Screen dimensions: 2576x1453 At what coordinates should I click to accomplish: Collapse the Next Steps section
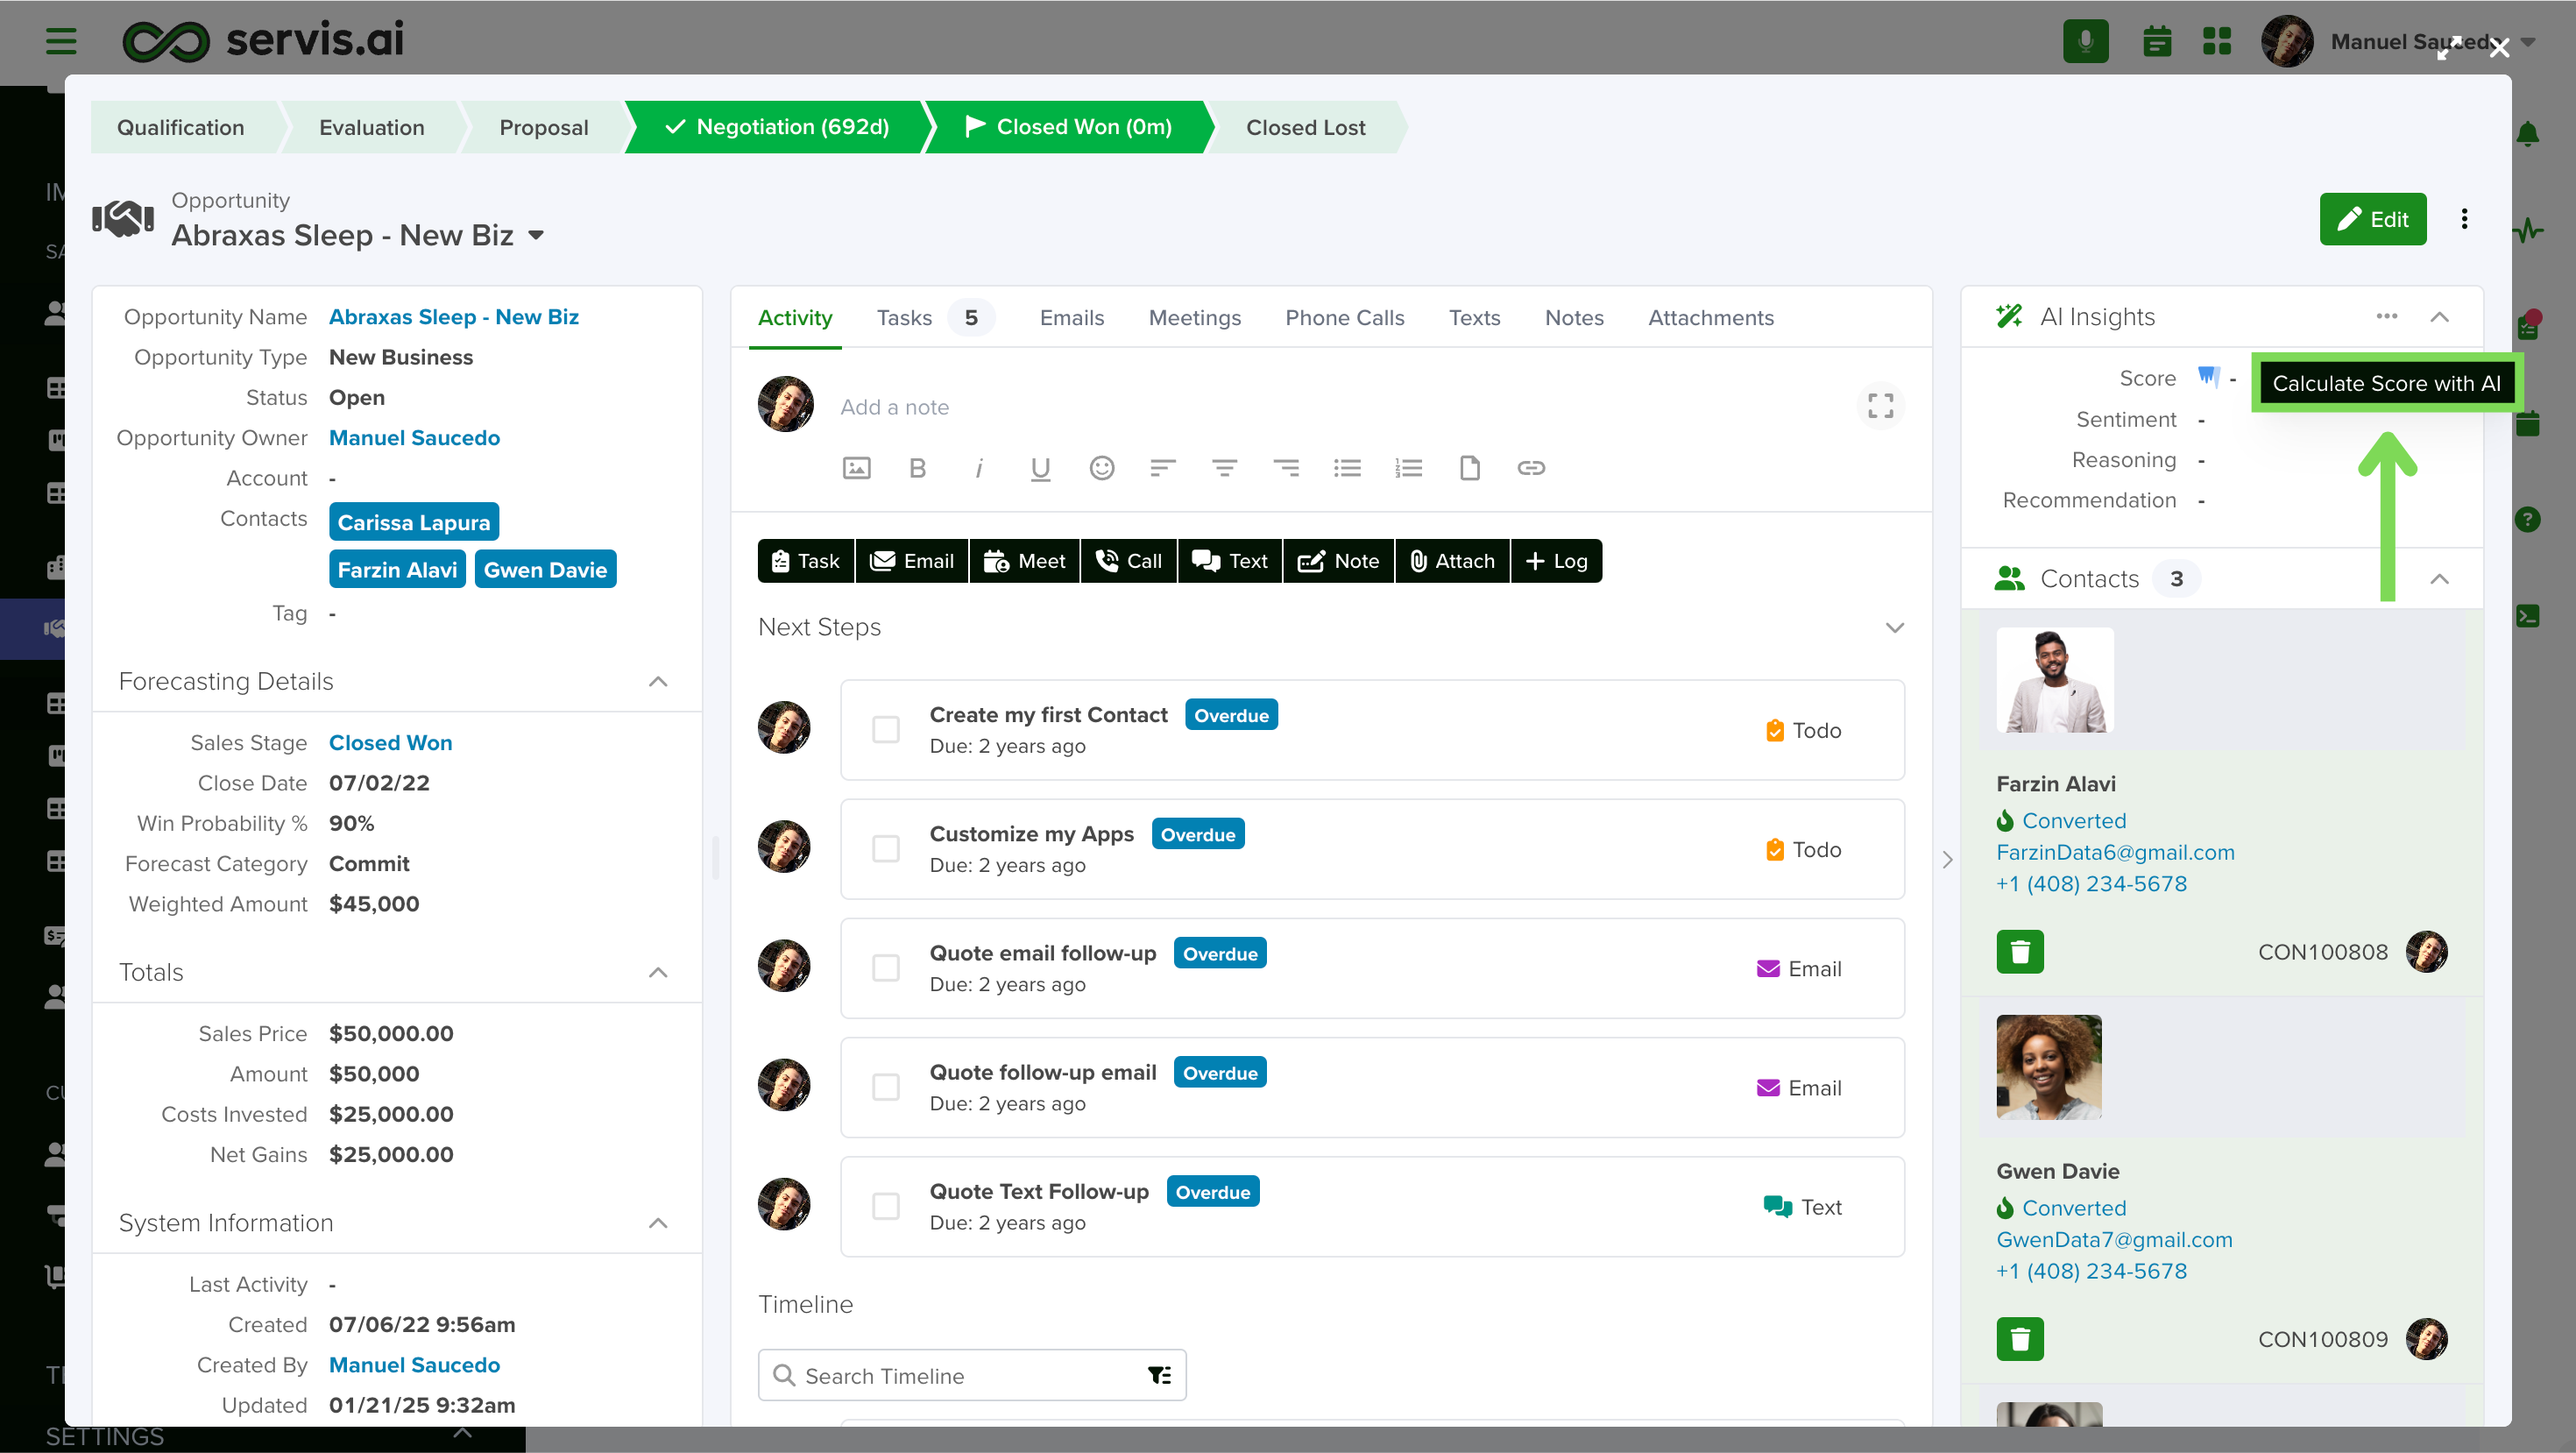(1894, 627)
